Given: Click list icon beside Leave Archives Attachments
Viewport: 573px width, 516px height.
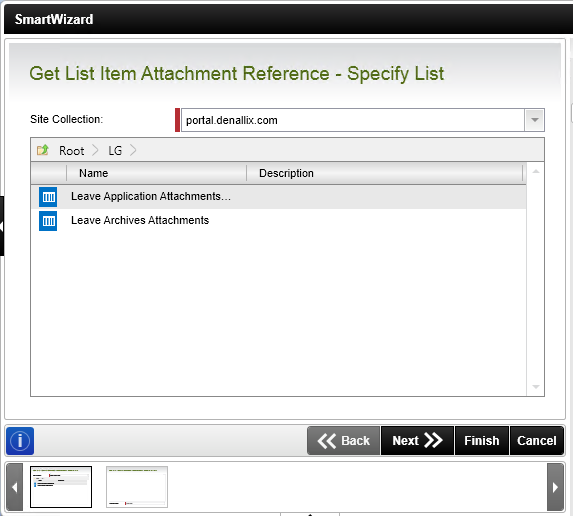Looking at the screenshot, I should coord(48,221).
